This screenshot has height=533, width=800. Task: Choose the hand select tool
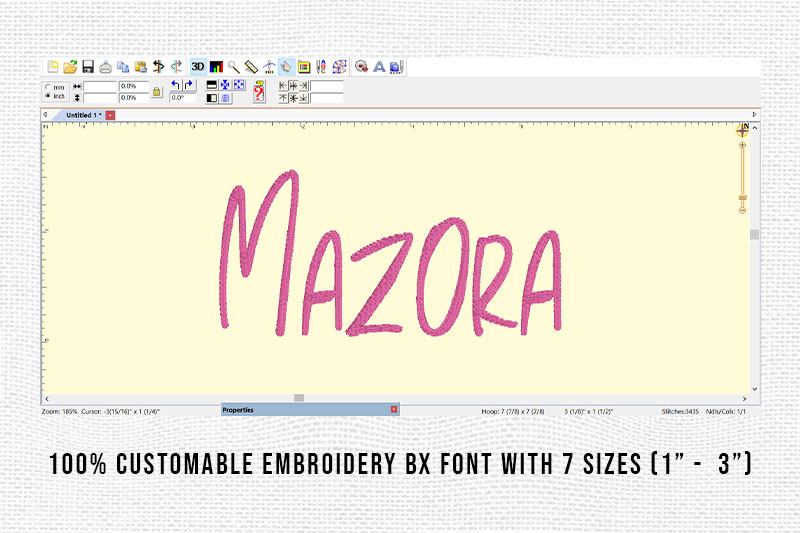(x=286, y=67)
